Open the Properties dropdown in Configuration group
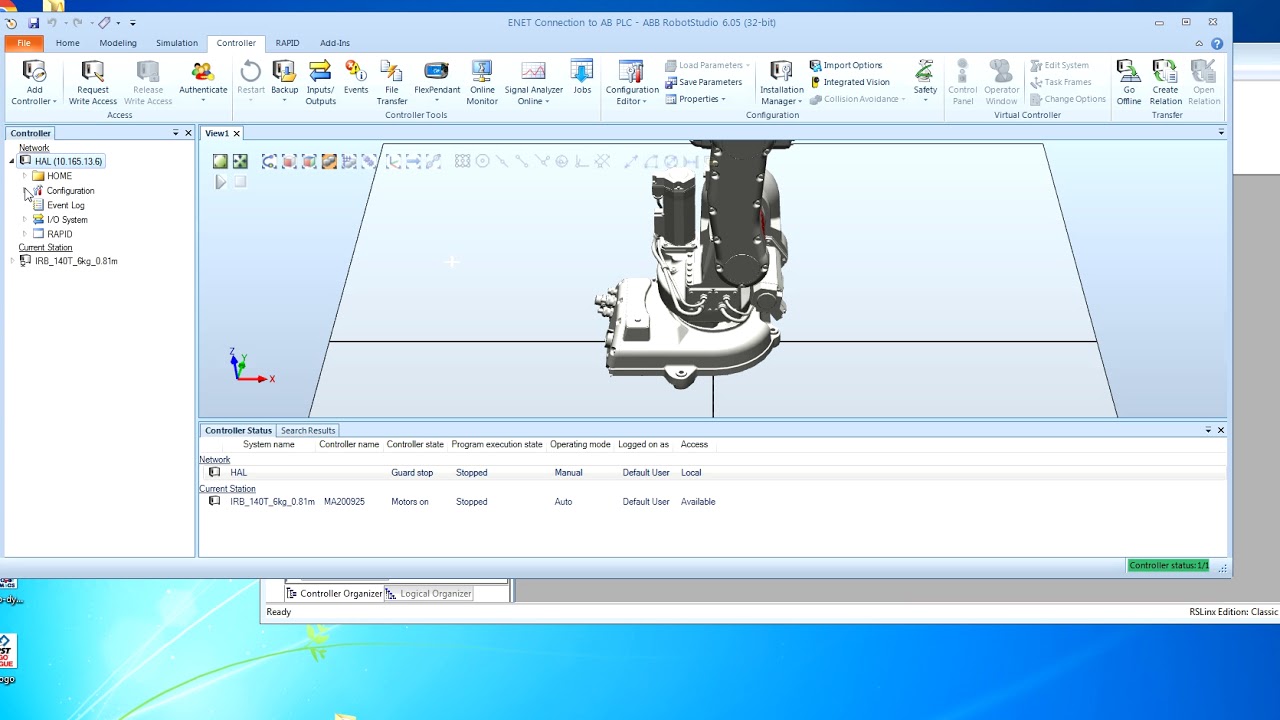The width and height of the screenshot is (1280, 720). pos(696,99)
